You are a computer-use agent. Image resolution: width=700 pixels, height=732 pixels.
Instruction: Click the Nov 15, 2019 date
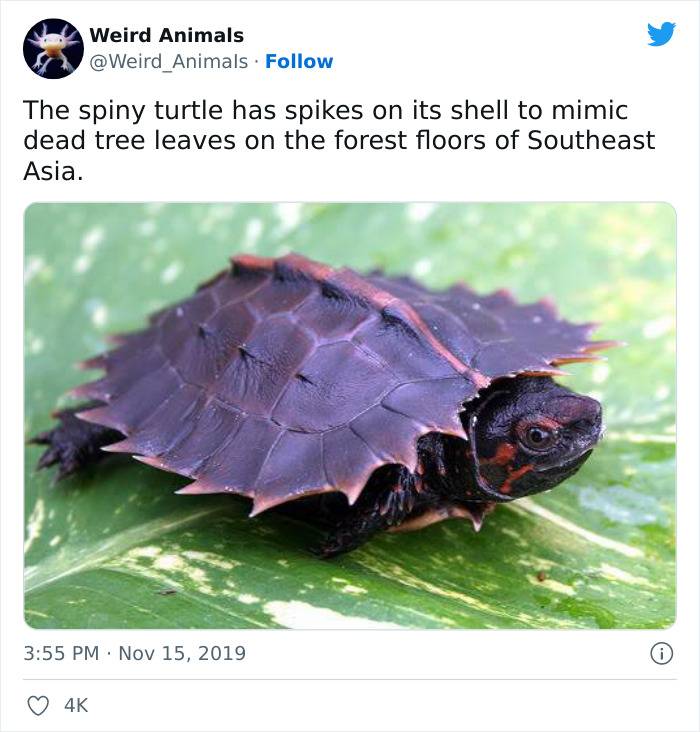182,653
